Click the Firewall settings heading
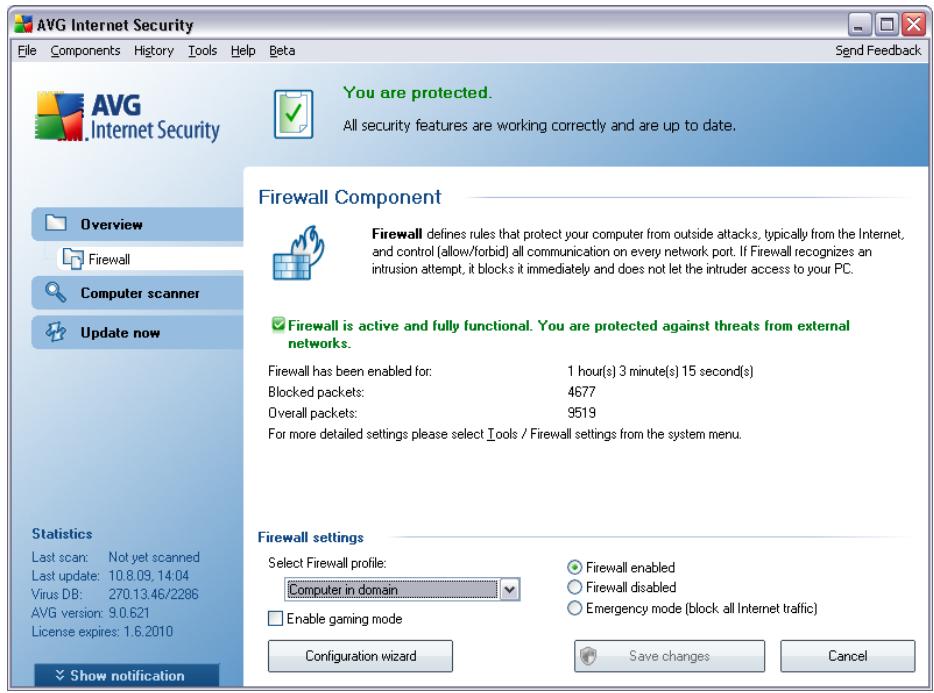This screenshot has height=693, width=934. [x=310, y=537]
